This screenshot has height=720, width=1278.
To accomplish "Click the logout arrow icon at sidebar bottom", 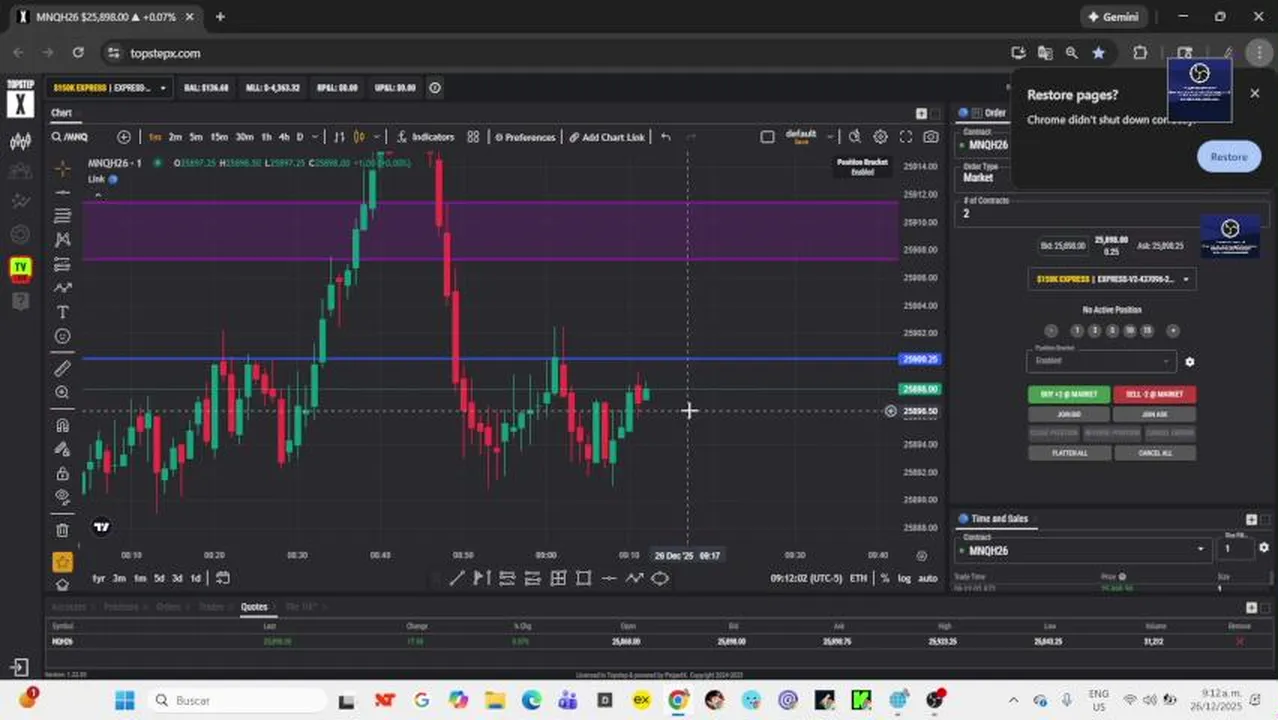I will [20, 667].
